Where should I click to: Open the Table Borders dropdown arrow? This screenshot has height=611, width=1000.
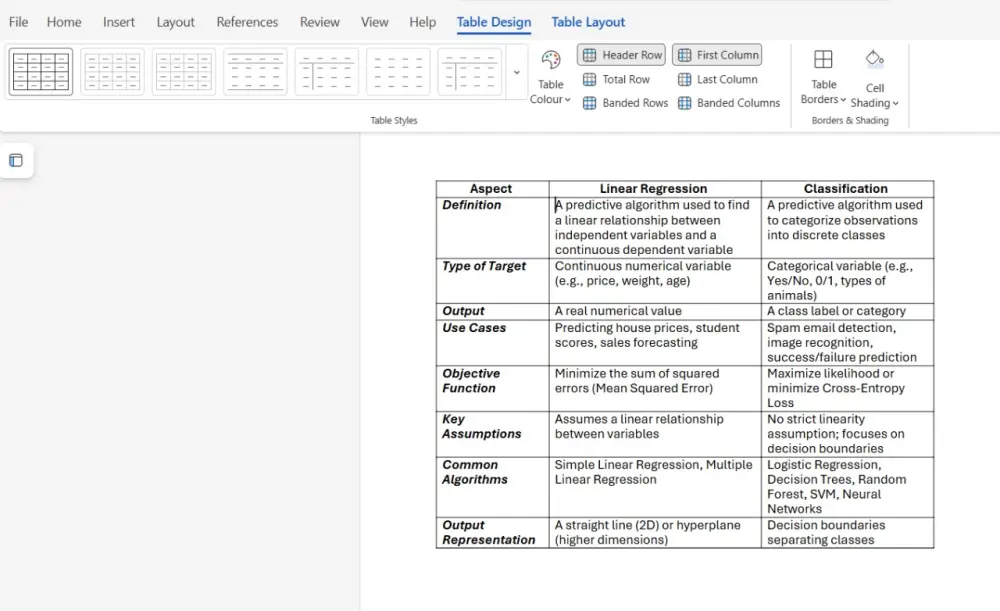tap(843, 99)
